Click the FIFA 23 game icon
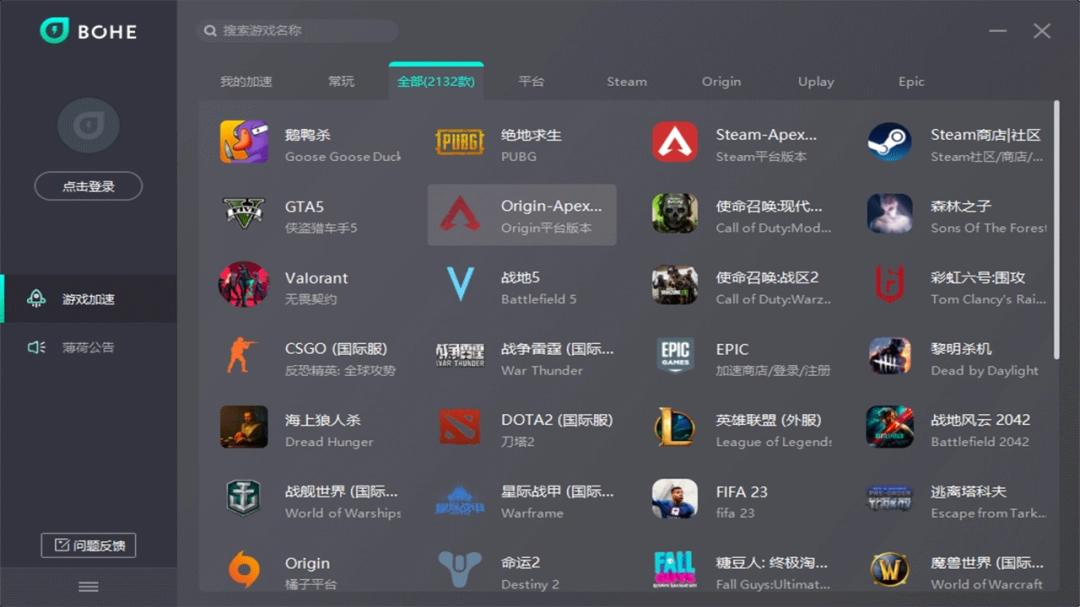 [674, 501]
